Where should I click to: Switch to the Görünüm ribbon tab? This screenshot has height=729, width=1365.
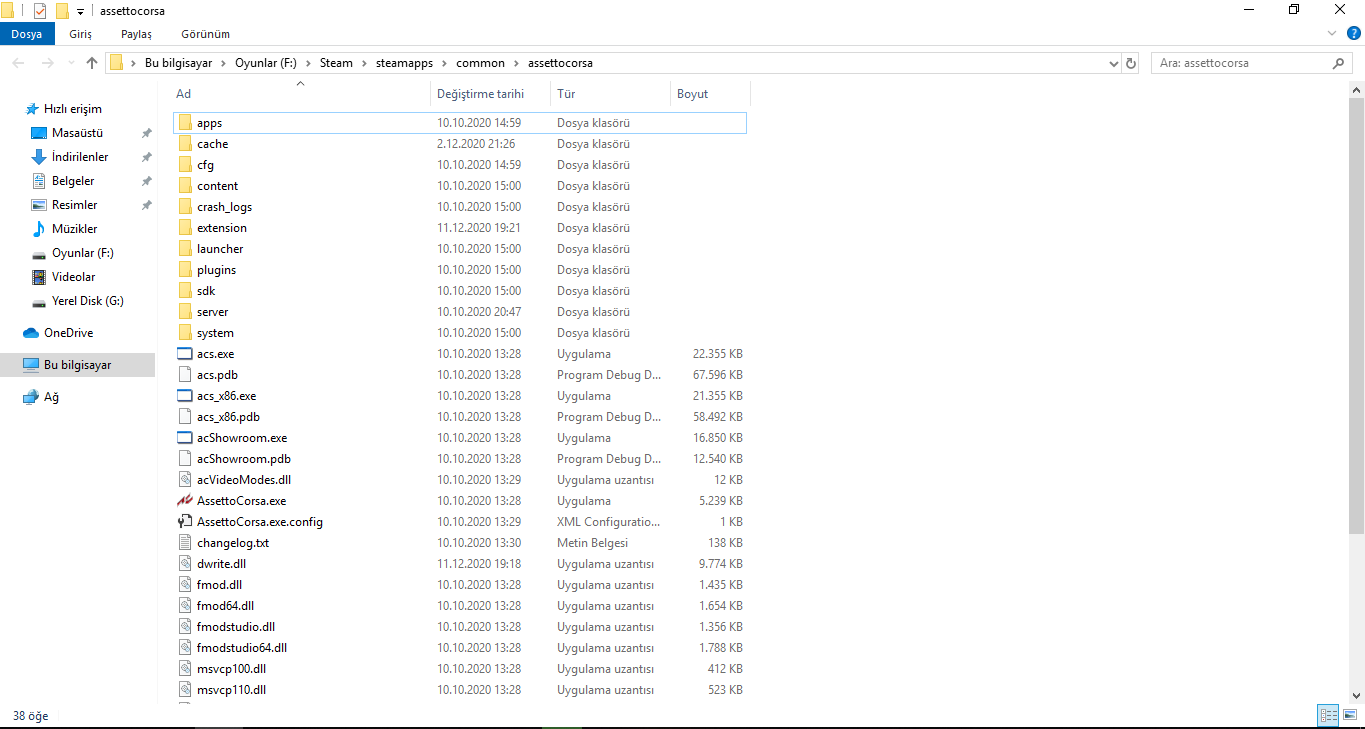206,34
